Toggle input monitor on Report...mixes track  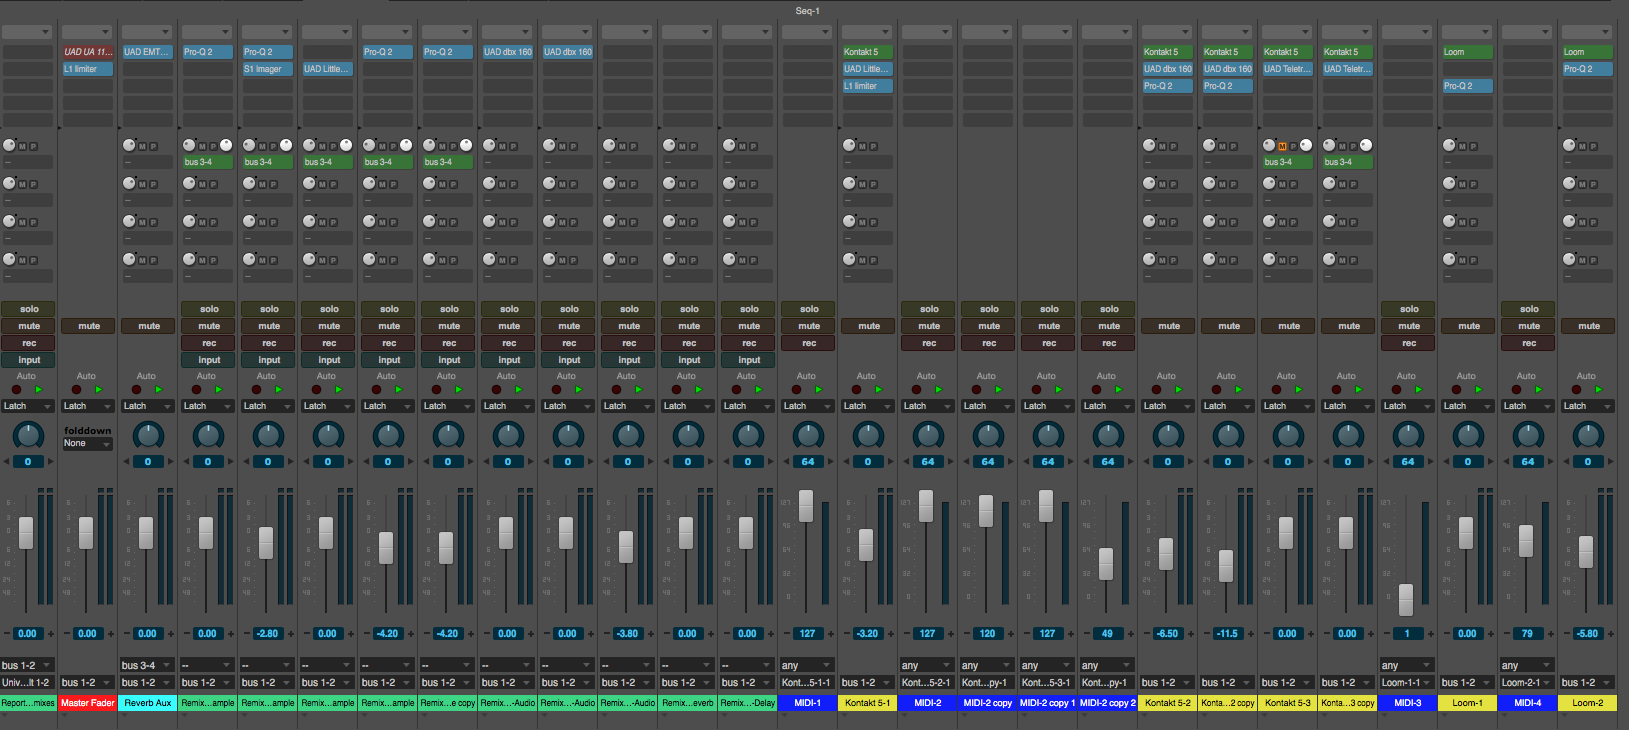point(29,360)
